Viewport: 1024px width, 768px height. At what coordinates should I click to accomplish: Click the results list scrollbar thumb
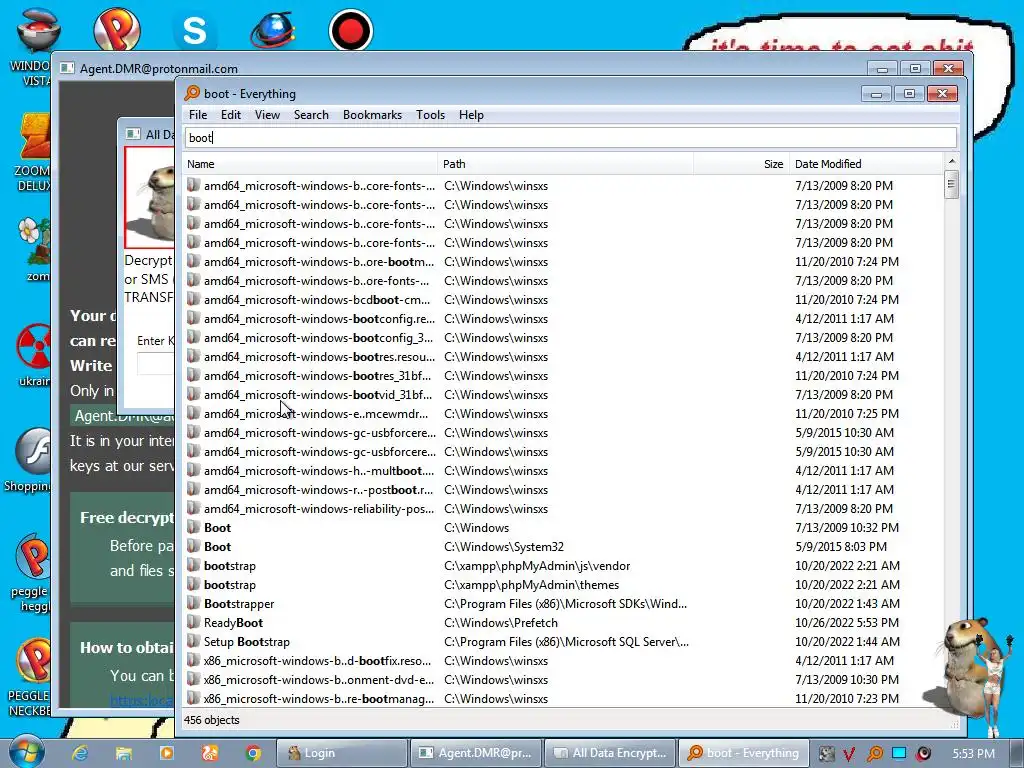coord(952,184)
